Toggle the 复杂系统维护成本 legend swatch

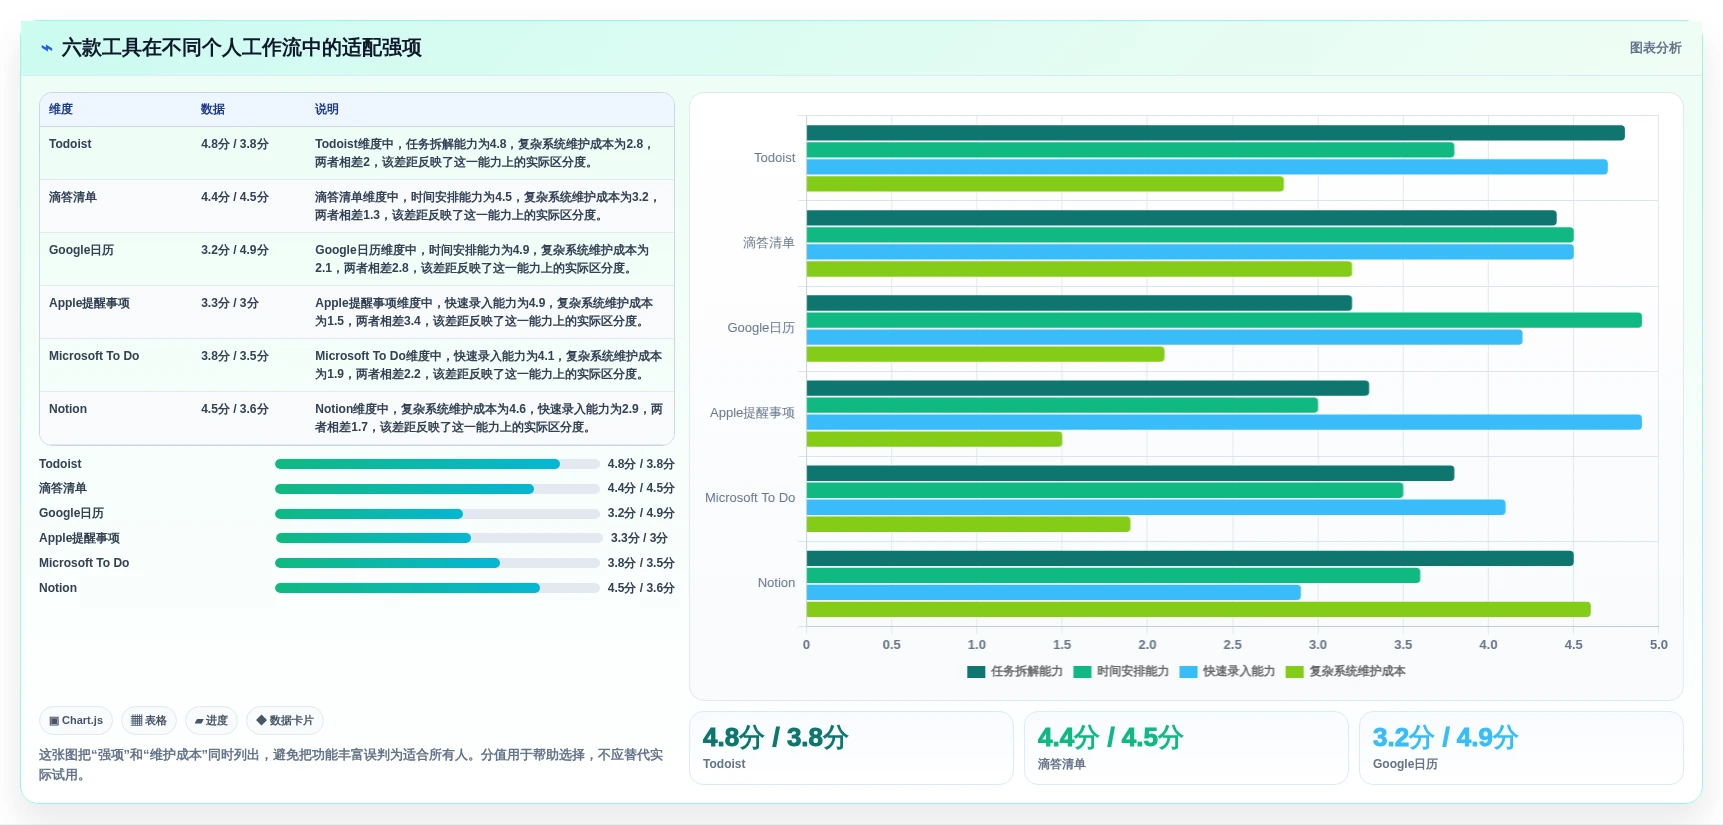[1295, 672]
